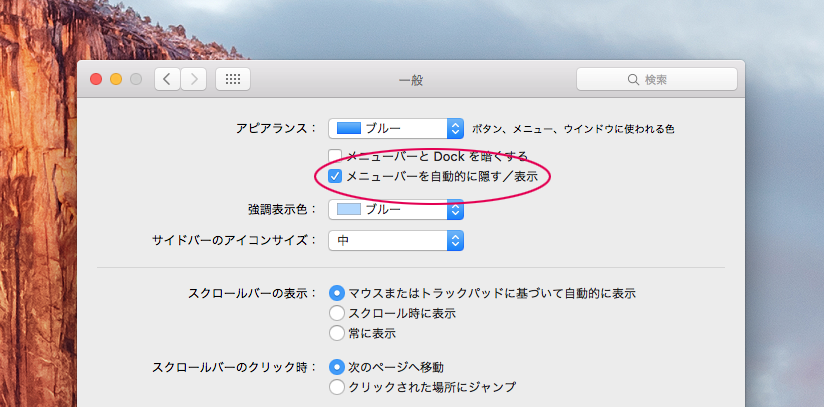This screenshot has width=824, height=407.
Task: Click blue swatch in アピアランス popup
Action: click(x=348, y=128)
